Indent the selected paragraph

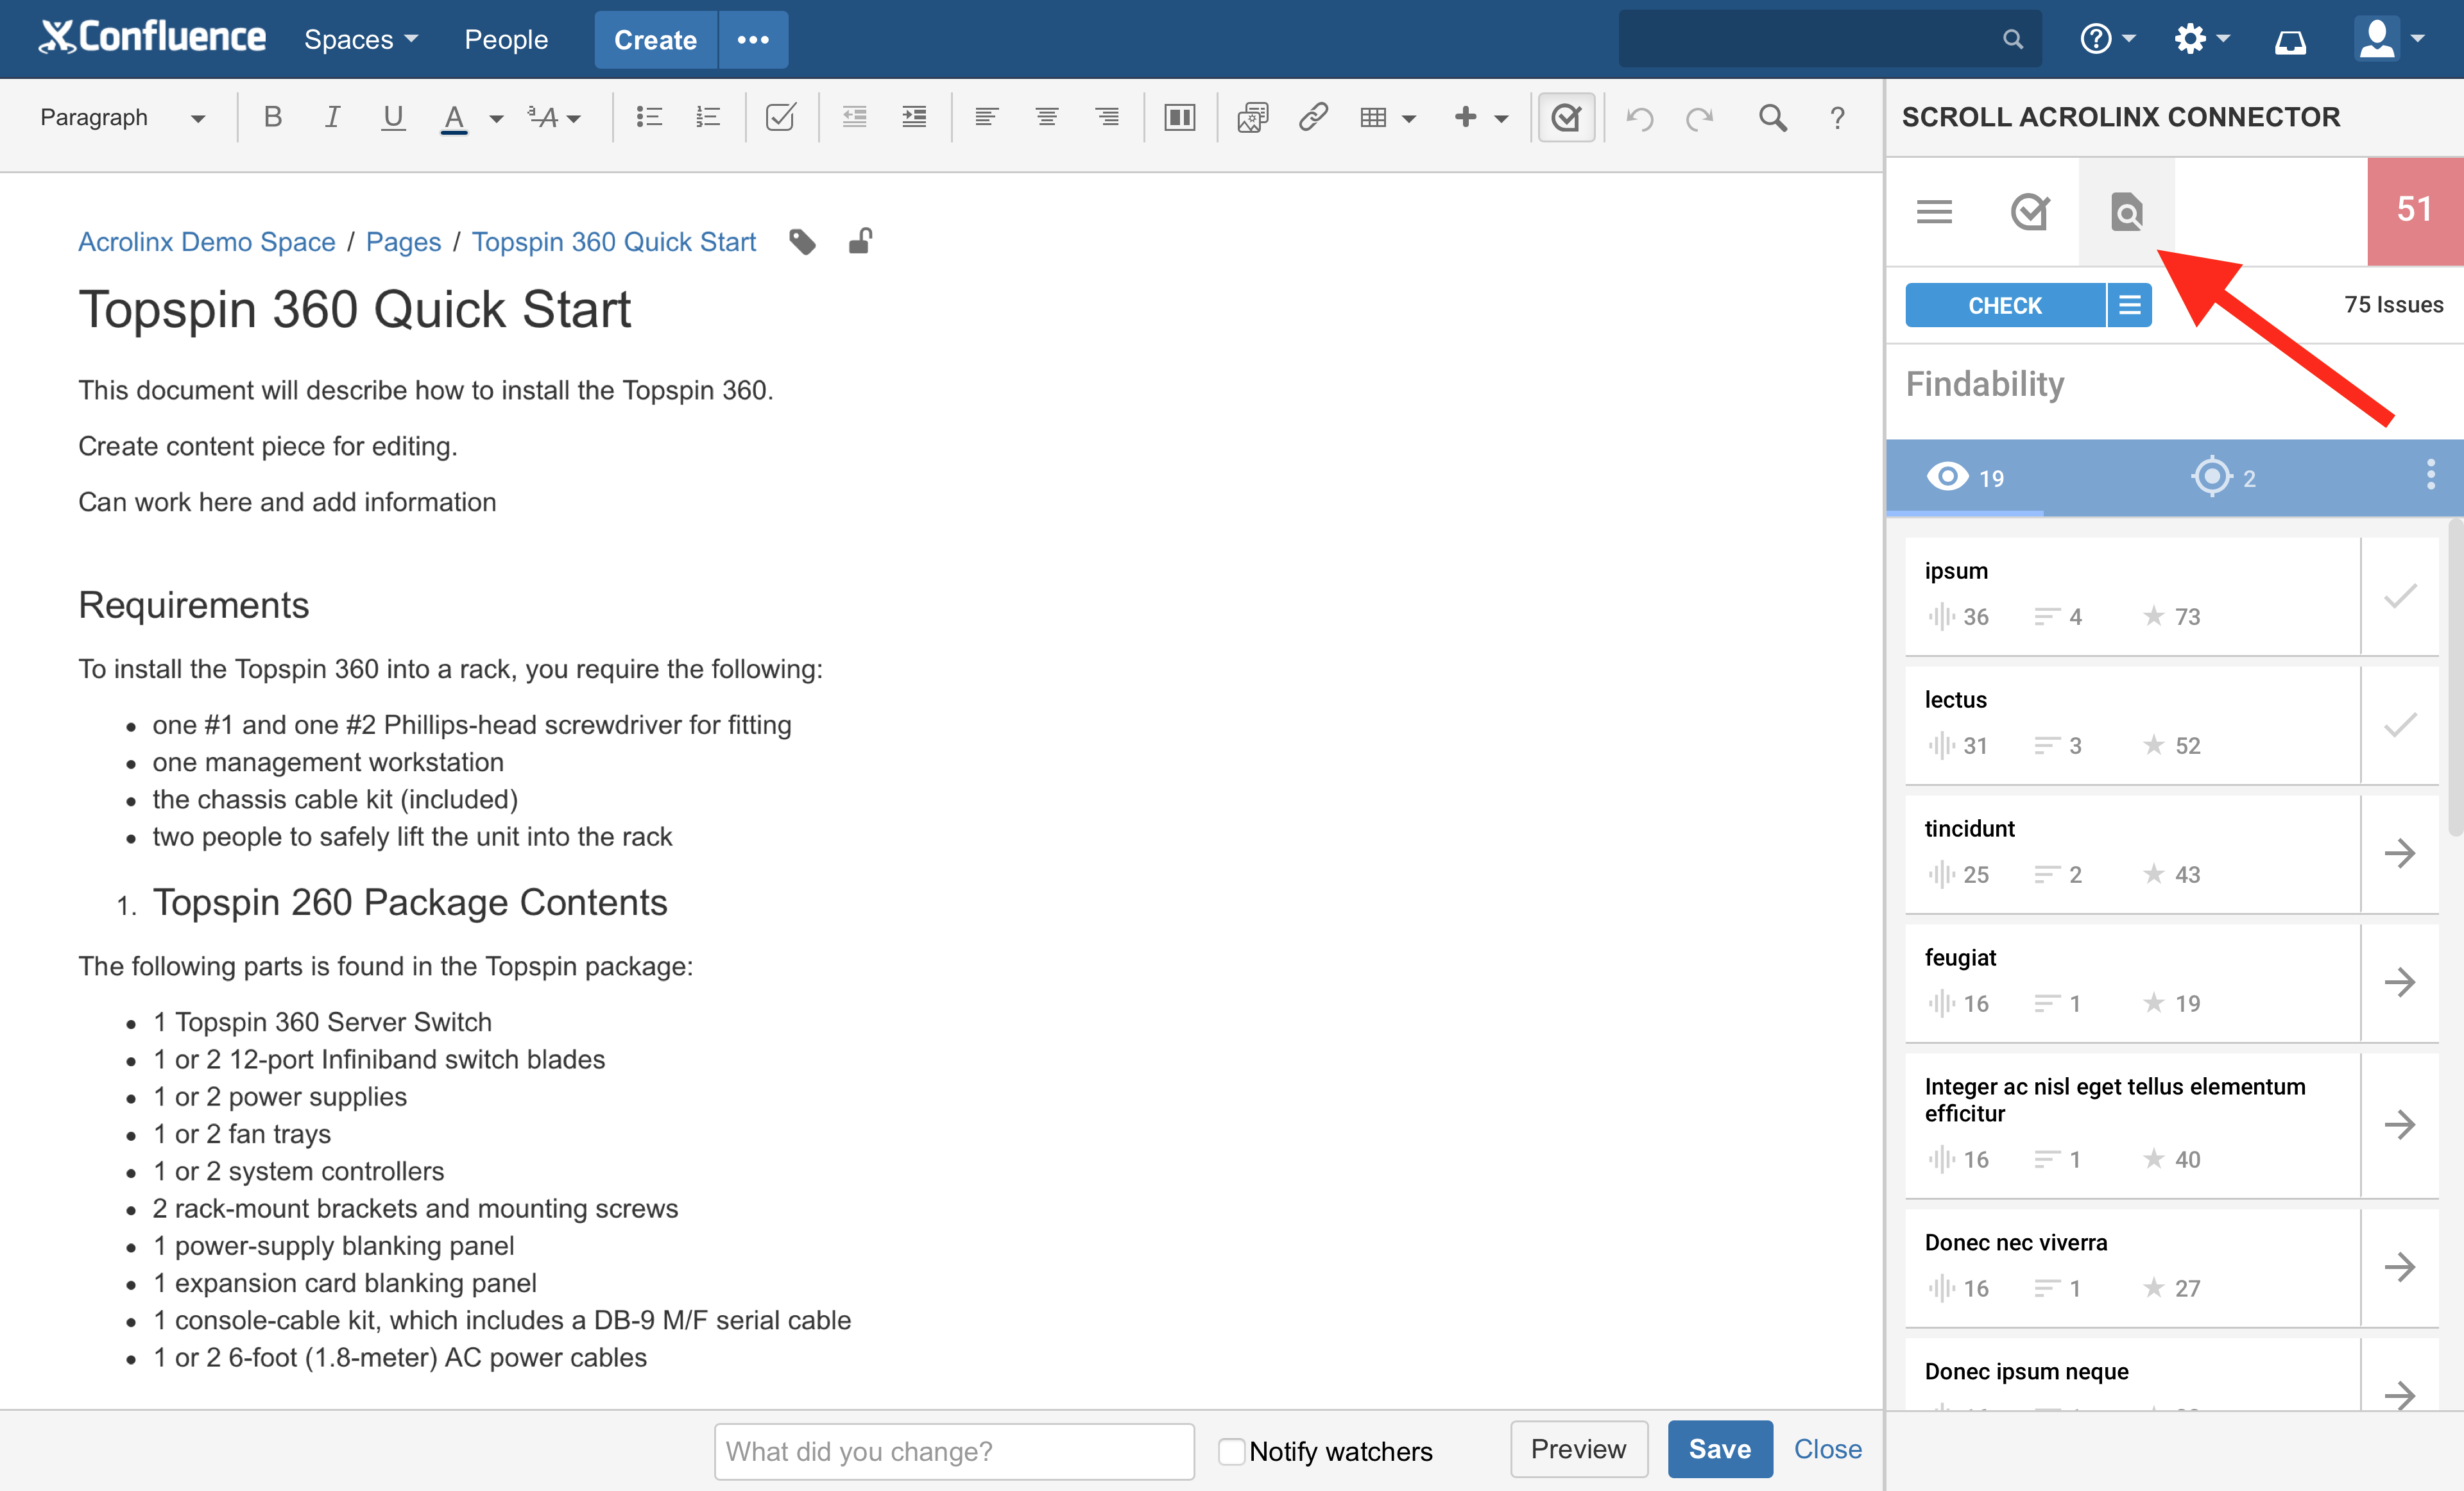pyautogui.click(x=914, y=117)
